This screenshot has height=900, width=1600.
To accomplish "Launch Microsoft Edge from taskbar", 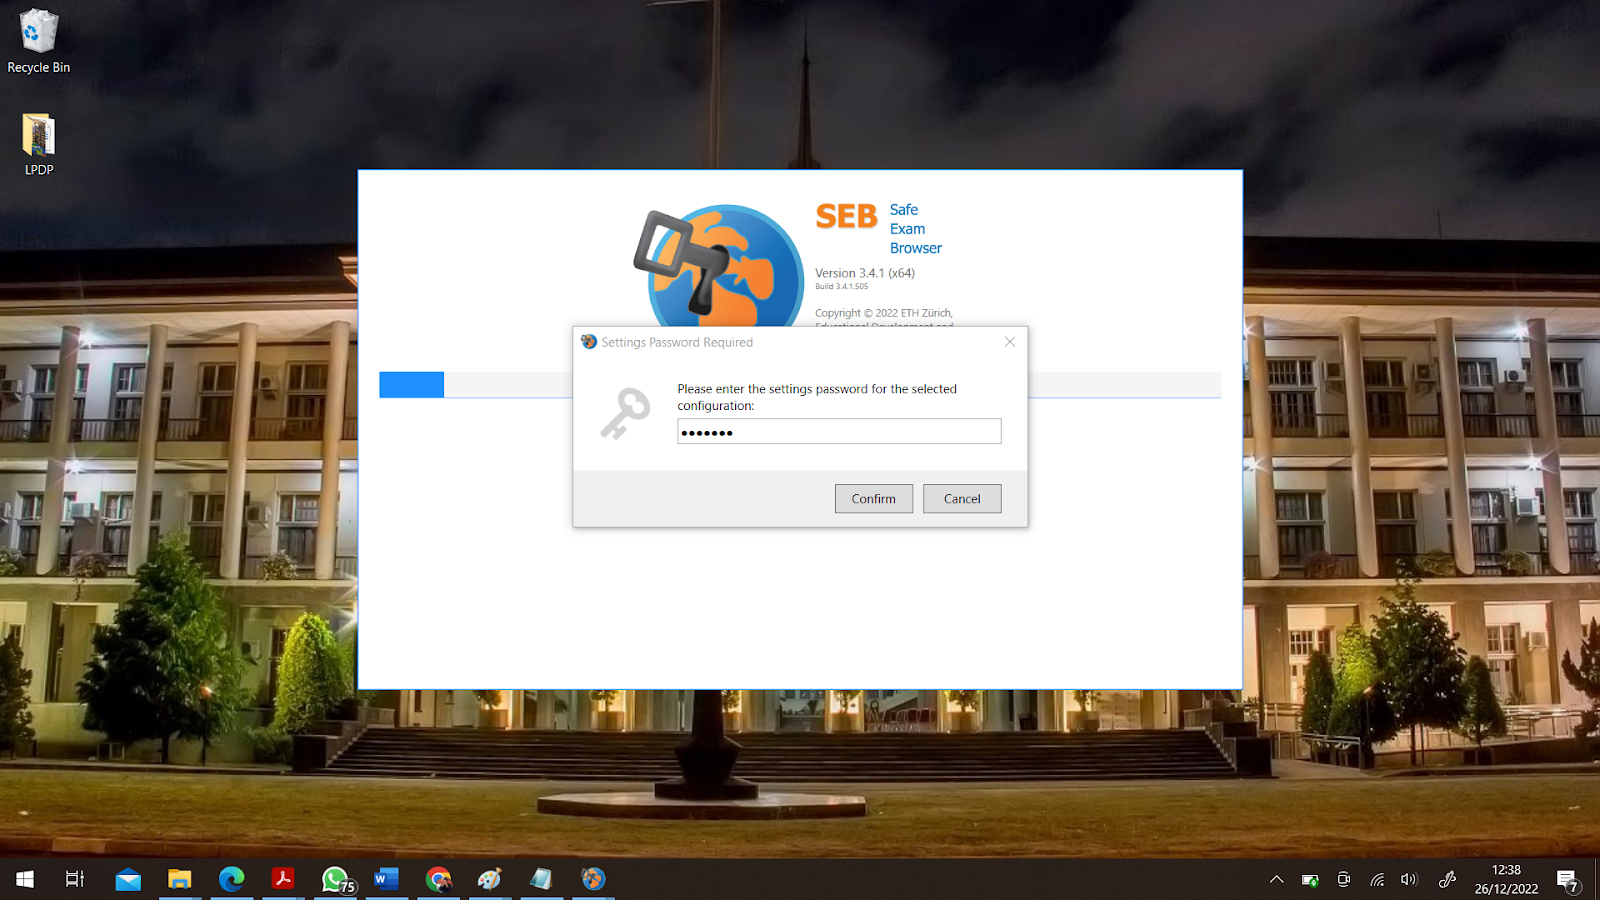I will click(232, 879).
